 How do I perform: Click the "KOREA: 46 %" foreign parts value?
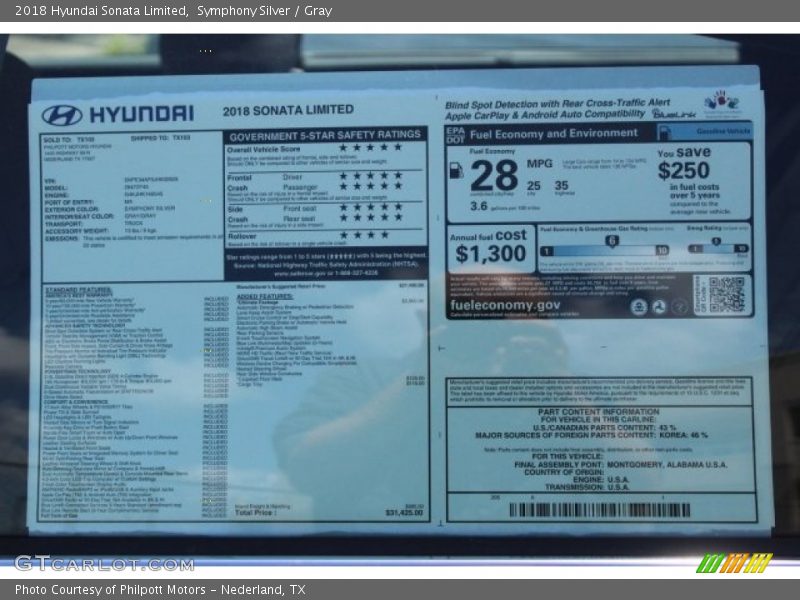[x=684, y=435]
